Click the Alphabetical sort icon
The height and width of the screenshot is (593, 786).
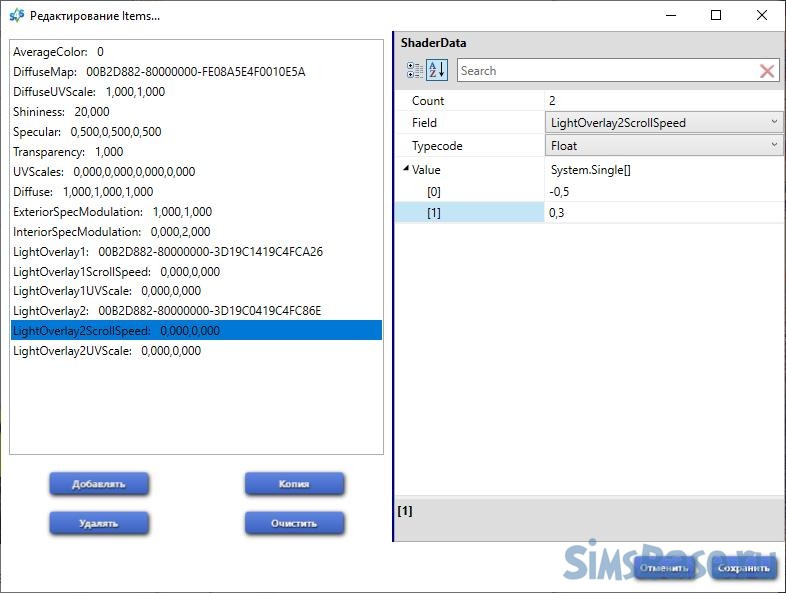[x=437, y=71]
